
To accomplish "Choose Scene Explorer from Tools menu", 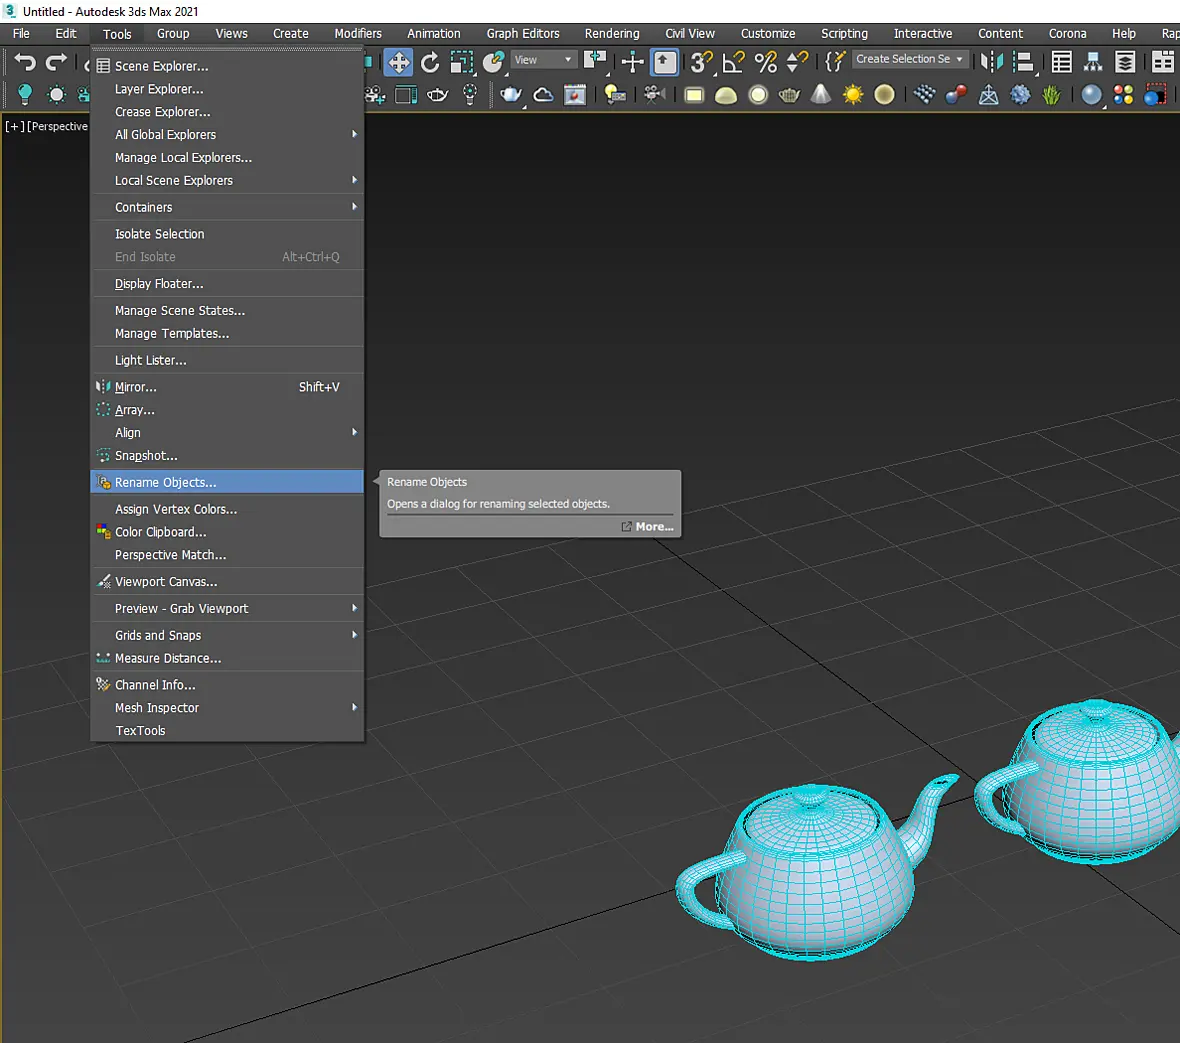I will (227, 66).
